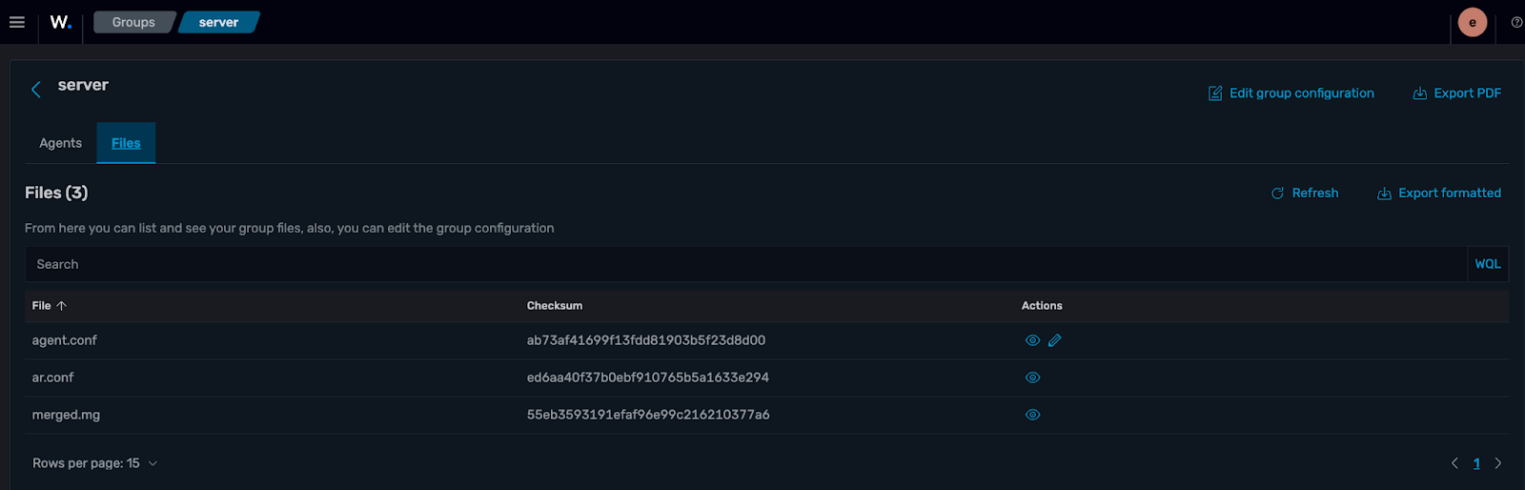Click the help icon in top bar
Image resolution: width=1525 pixels, height=490 pixels.
(x=1516, y=22)
